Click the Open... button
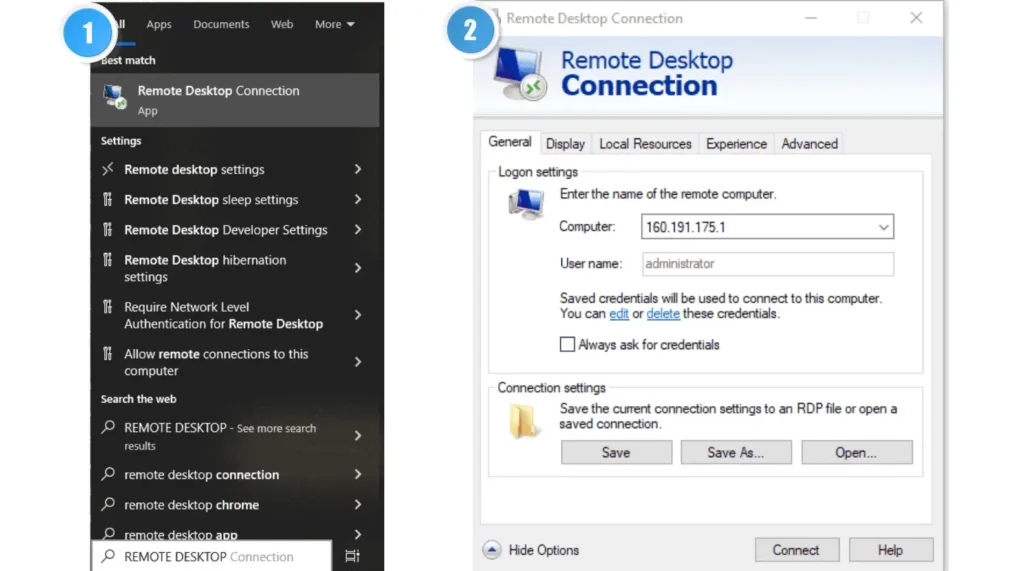Viewport: 1024px width, 571px height. 856,452
